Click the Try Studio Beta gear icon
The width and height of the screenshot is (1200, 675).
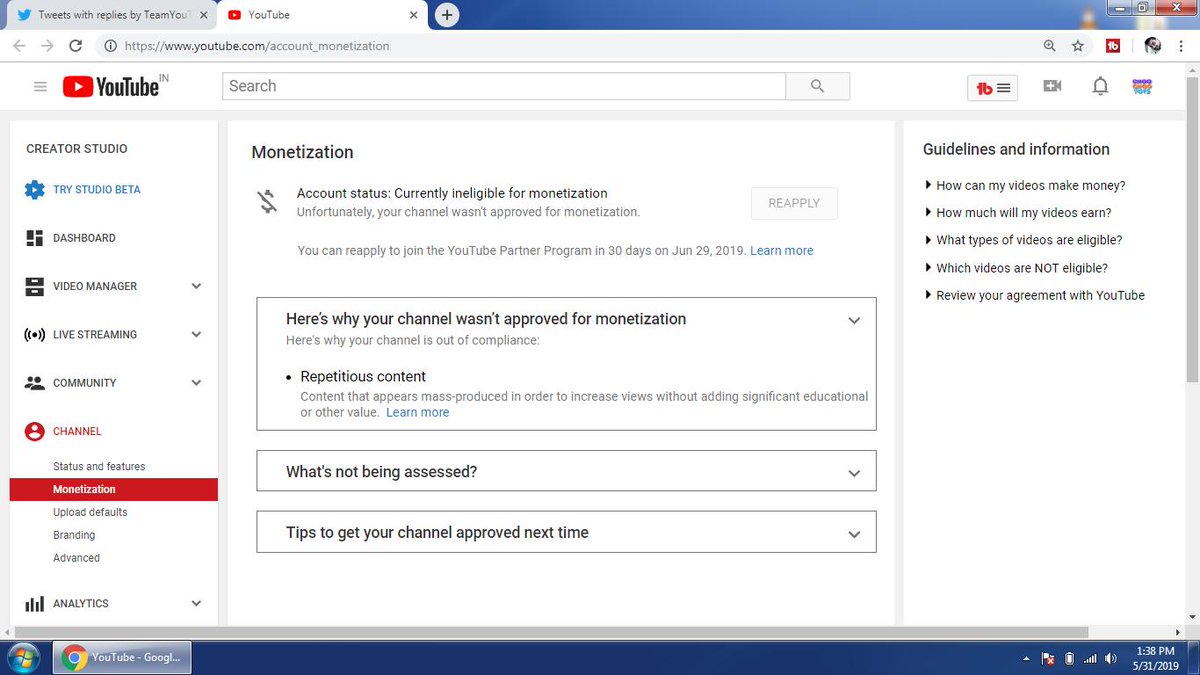[x=34, y=189]
